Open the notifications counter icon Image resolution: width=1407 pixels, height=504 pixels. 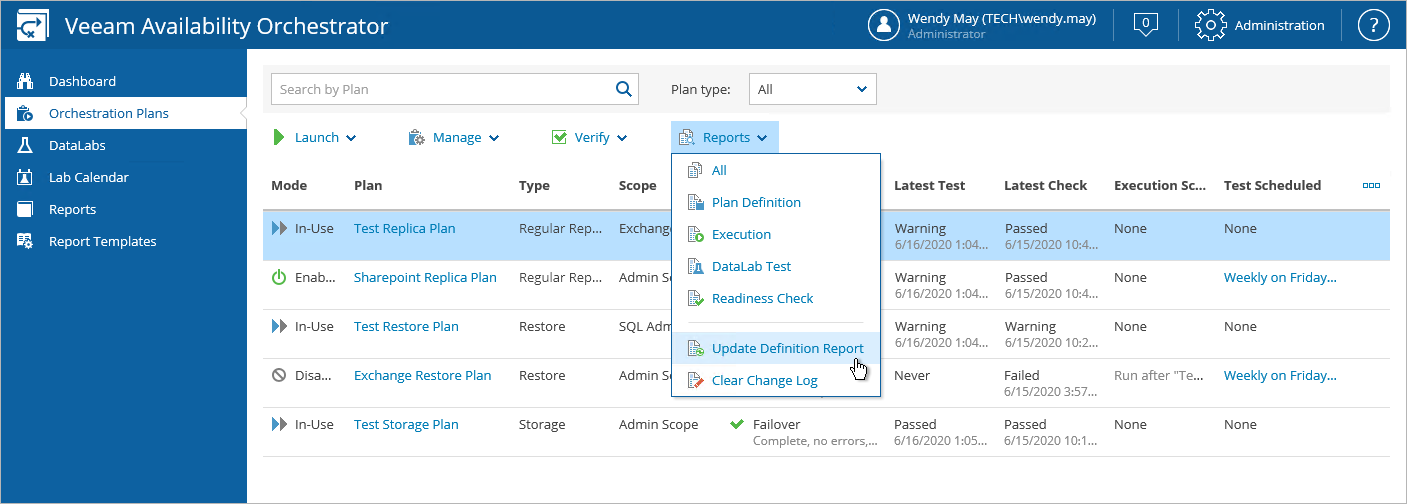pyautogui.click(x=1146, y=25)
